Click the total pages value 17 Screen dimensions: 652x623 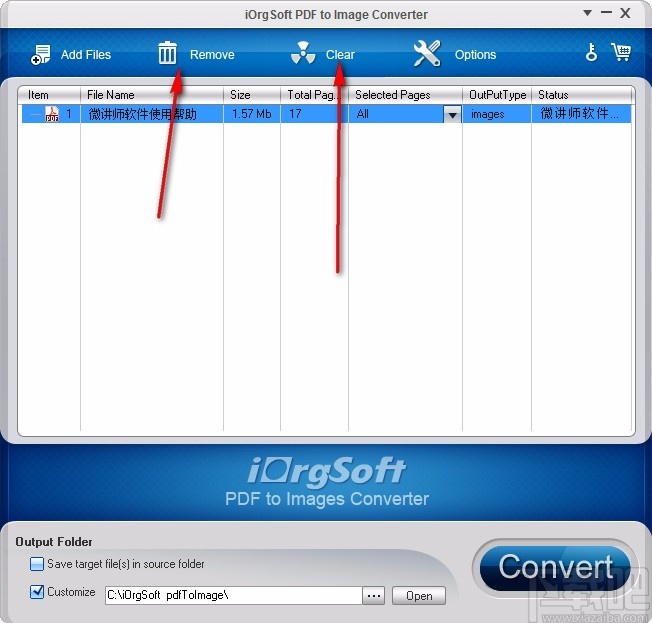point(295,114)
